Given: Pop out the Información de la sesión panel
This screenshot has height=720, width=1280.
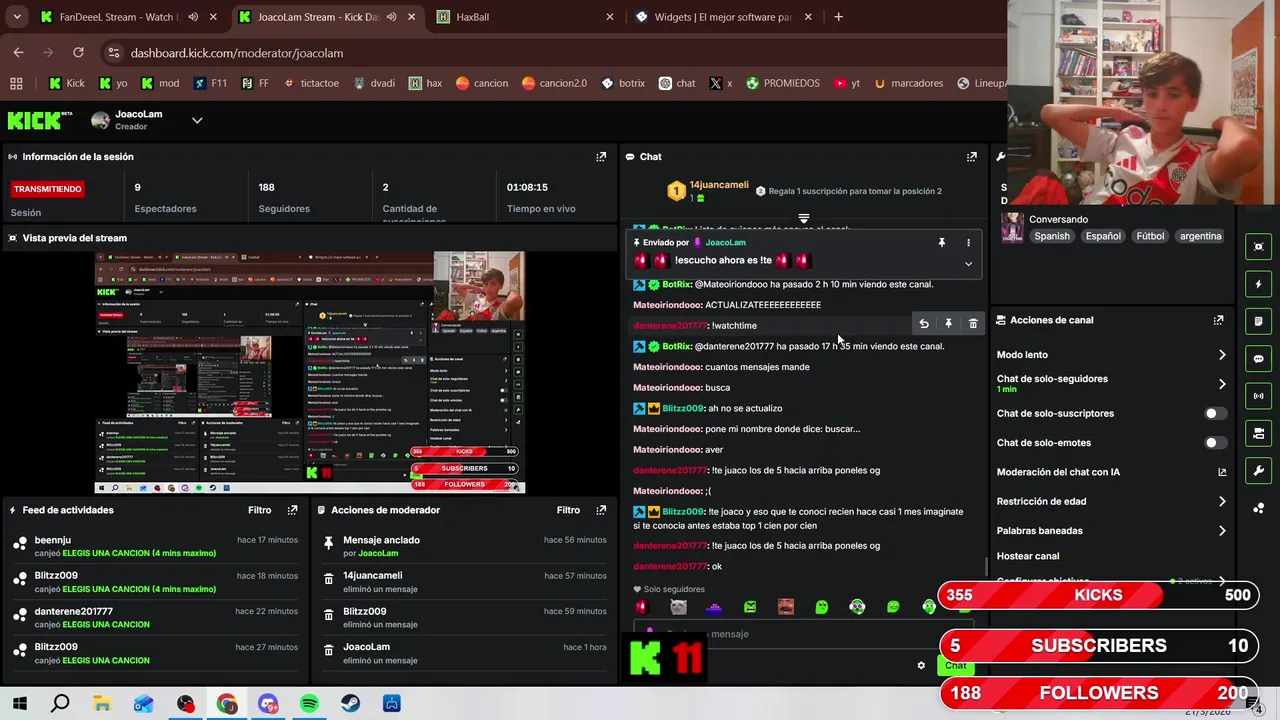Looking at the screenshot, I should pos(601,157).
